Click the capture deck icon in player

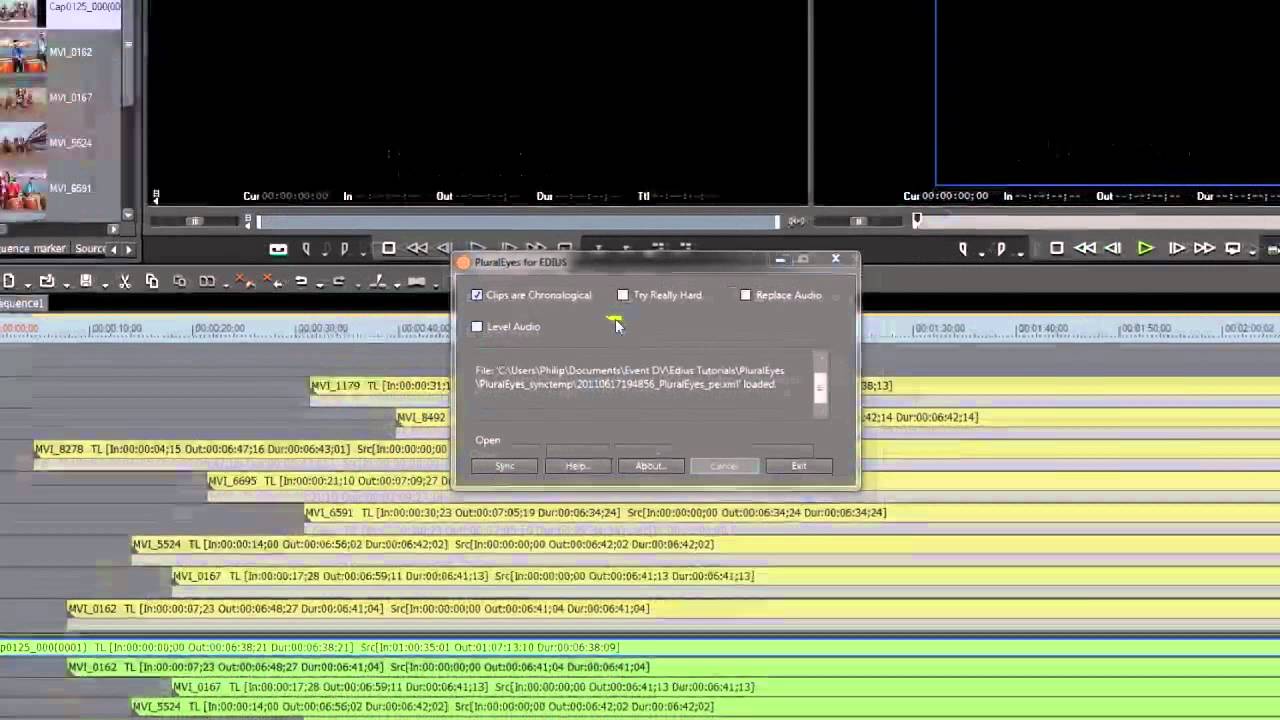[x=279, y=249]
